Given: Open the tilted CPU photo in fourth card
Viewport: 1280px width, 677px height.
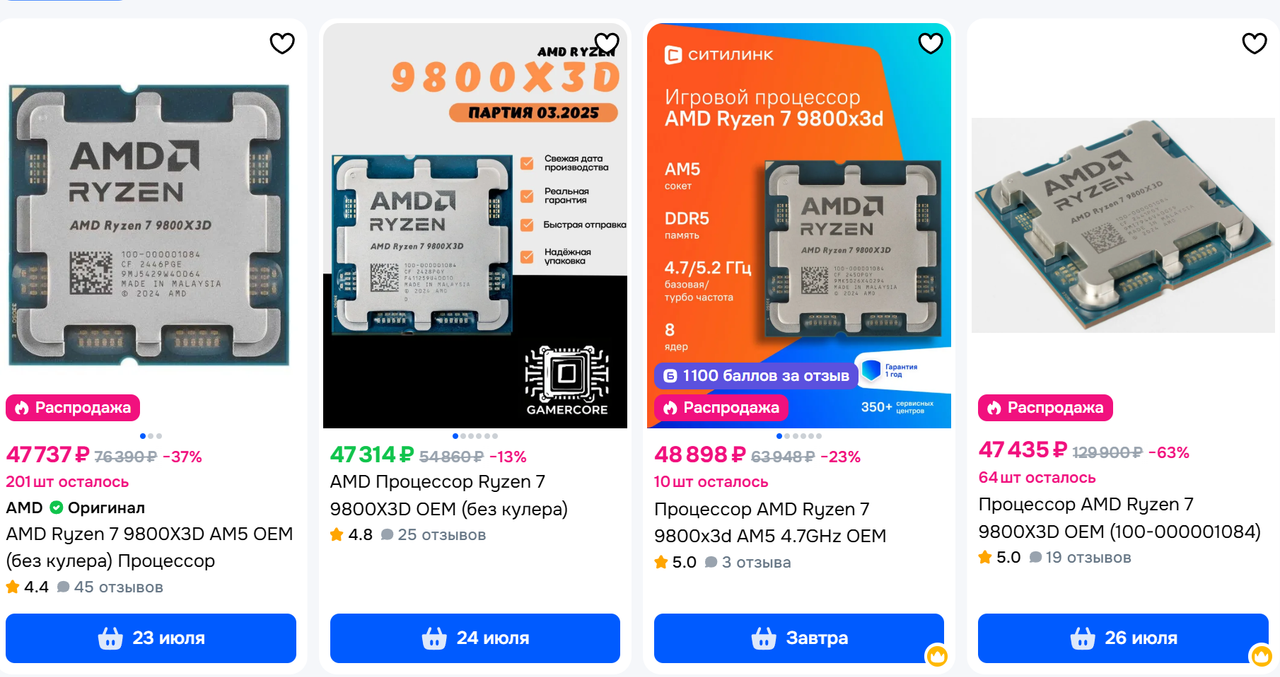Looking at the screenshot, I should point(1123,226).
